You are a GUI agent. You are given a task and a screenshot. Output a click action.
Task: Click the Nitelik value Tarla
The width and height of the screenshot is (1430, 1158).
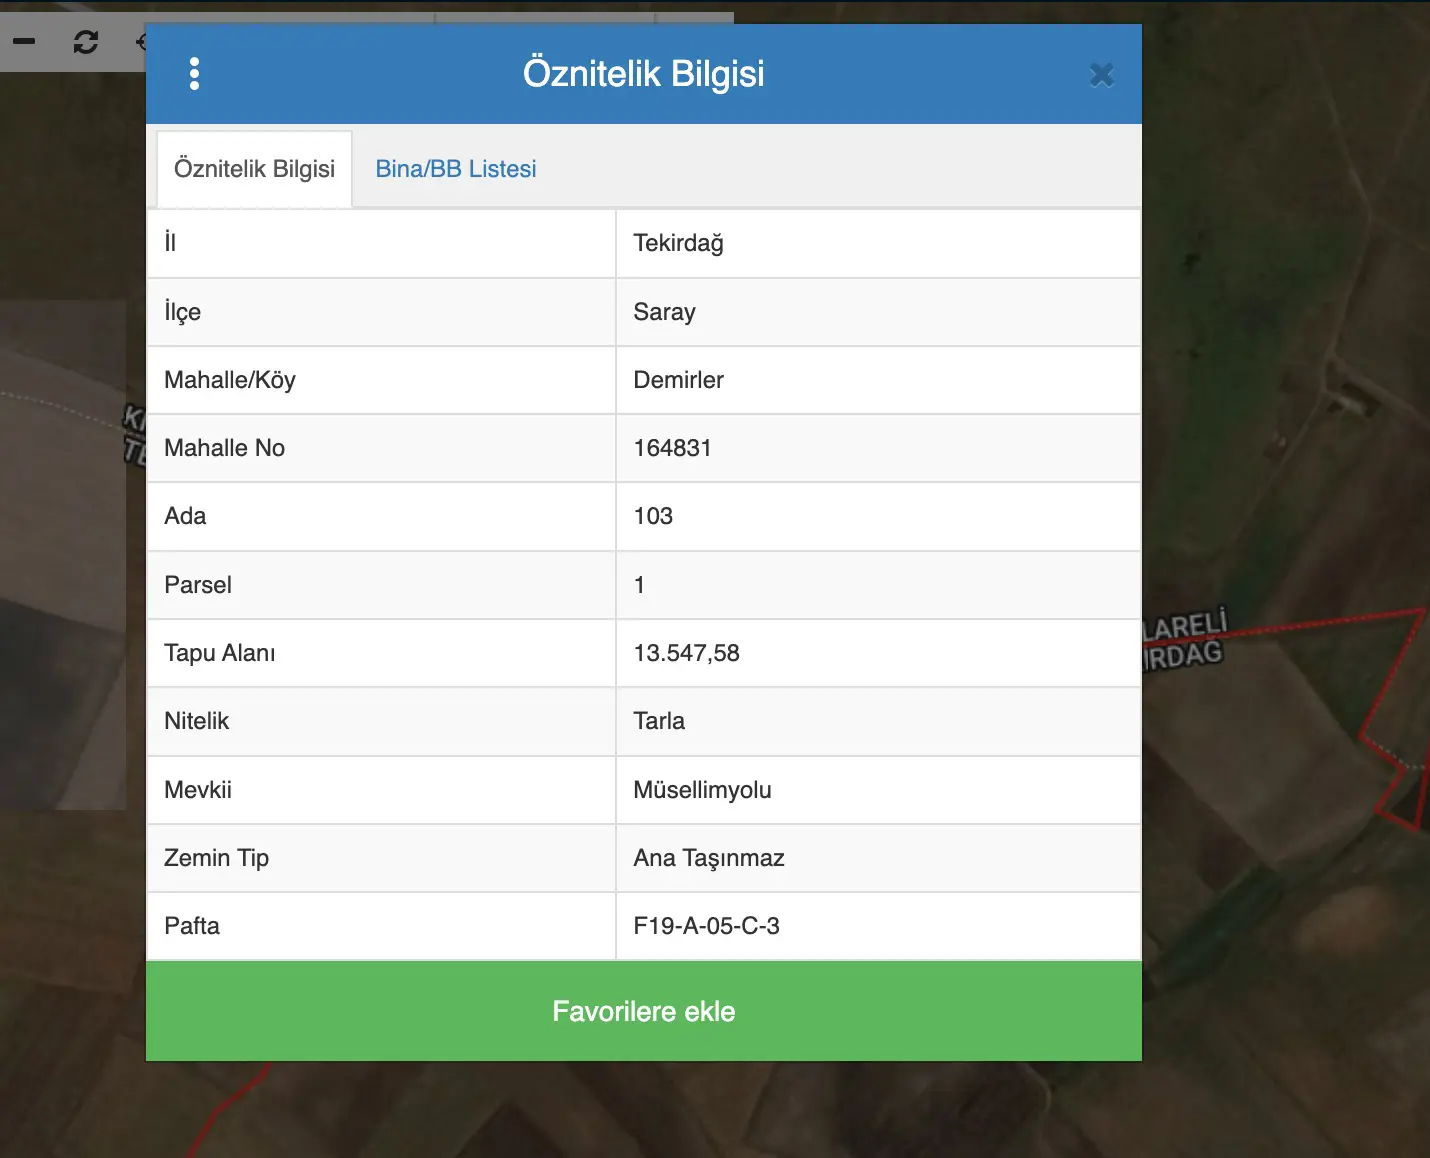(x=659, y=721)
